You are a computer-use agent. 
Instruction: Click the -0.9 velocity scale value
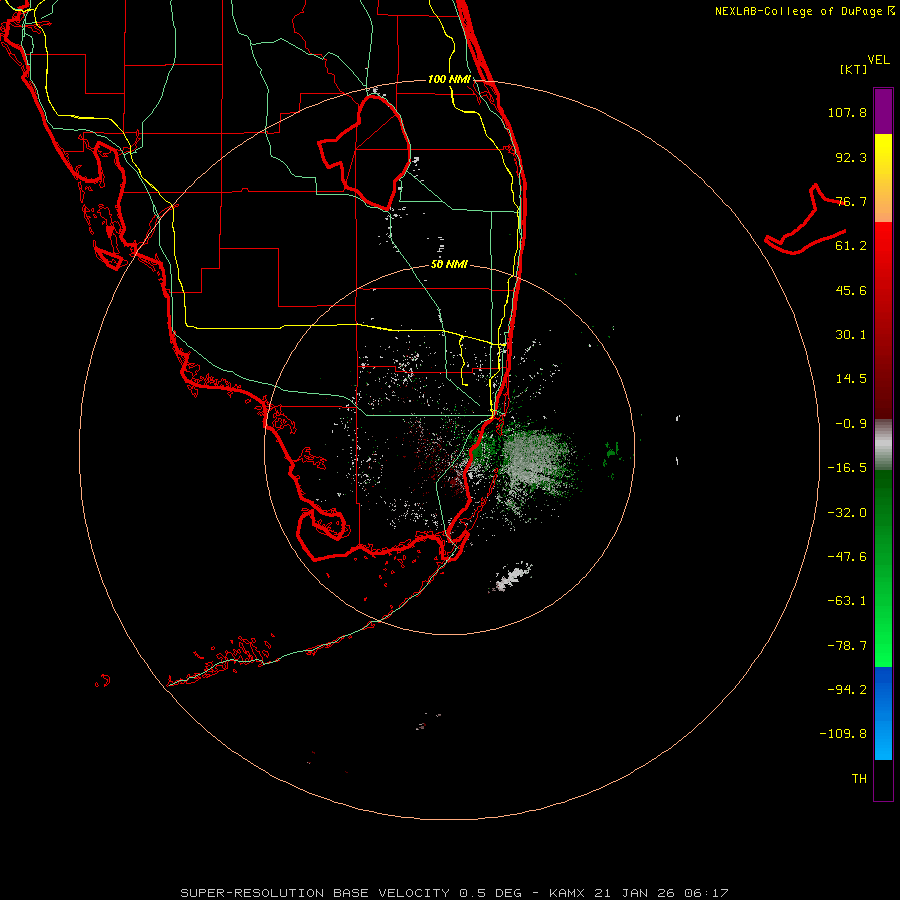pos(851,424)
